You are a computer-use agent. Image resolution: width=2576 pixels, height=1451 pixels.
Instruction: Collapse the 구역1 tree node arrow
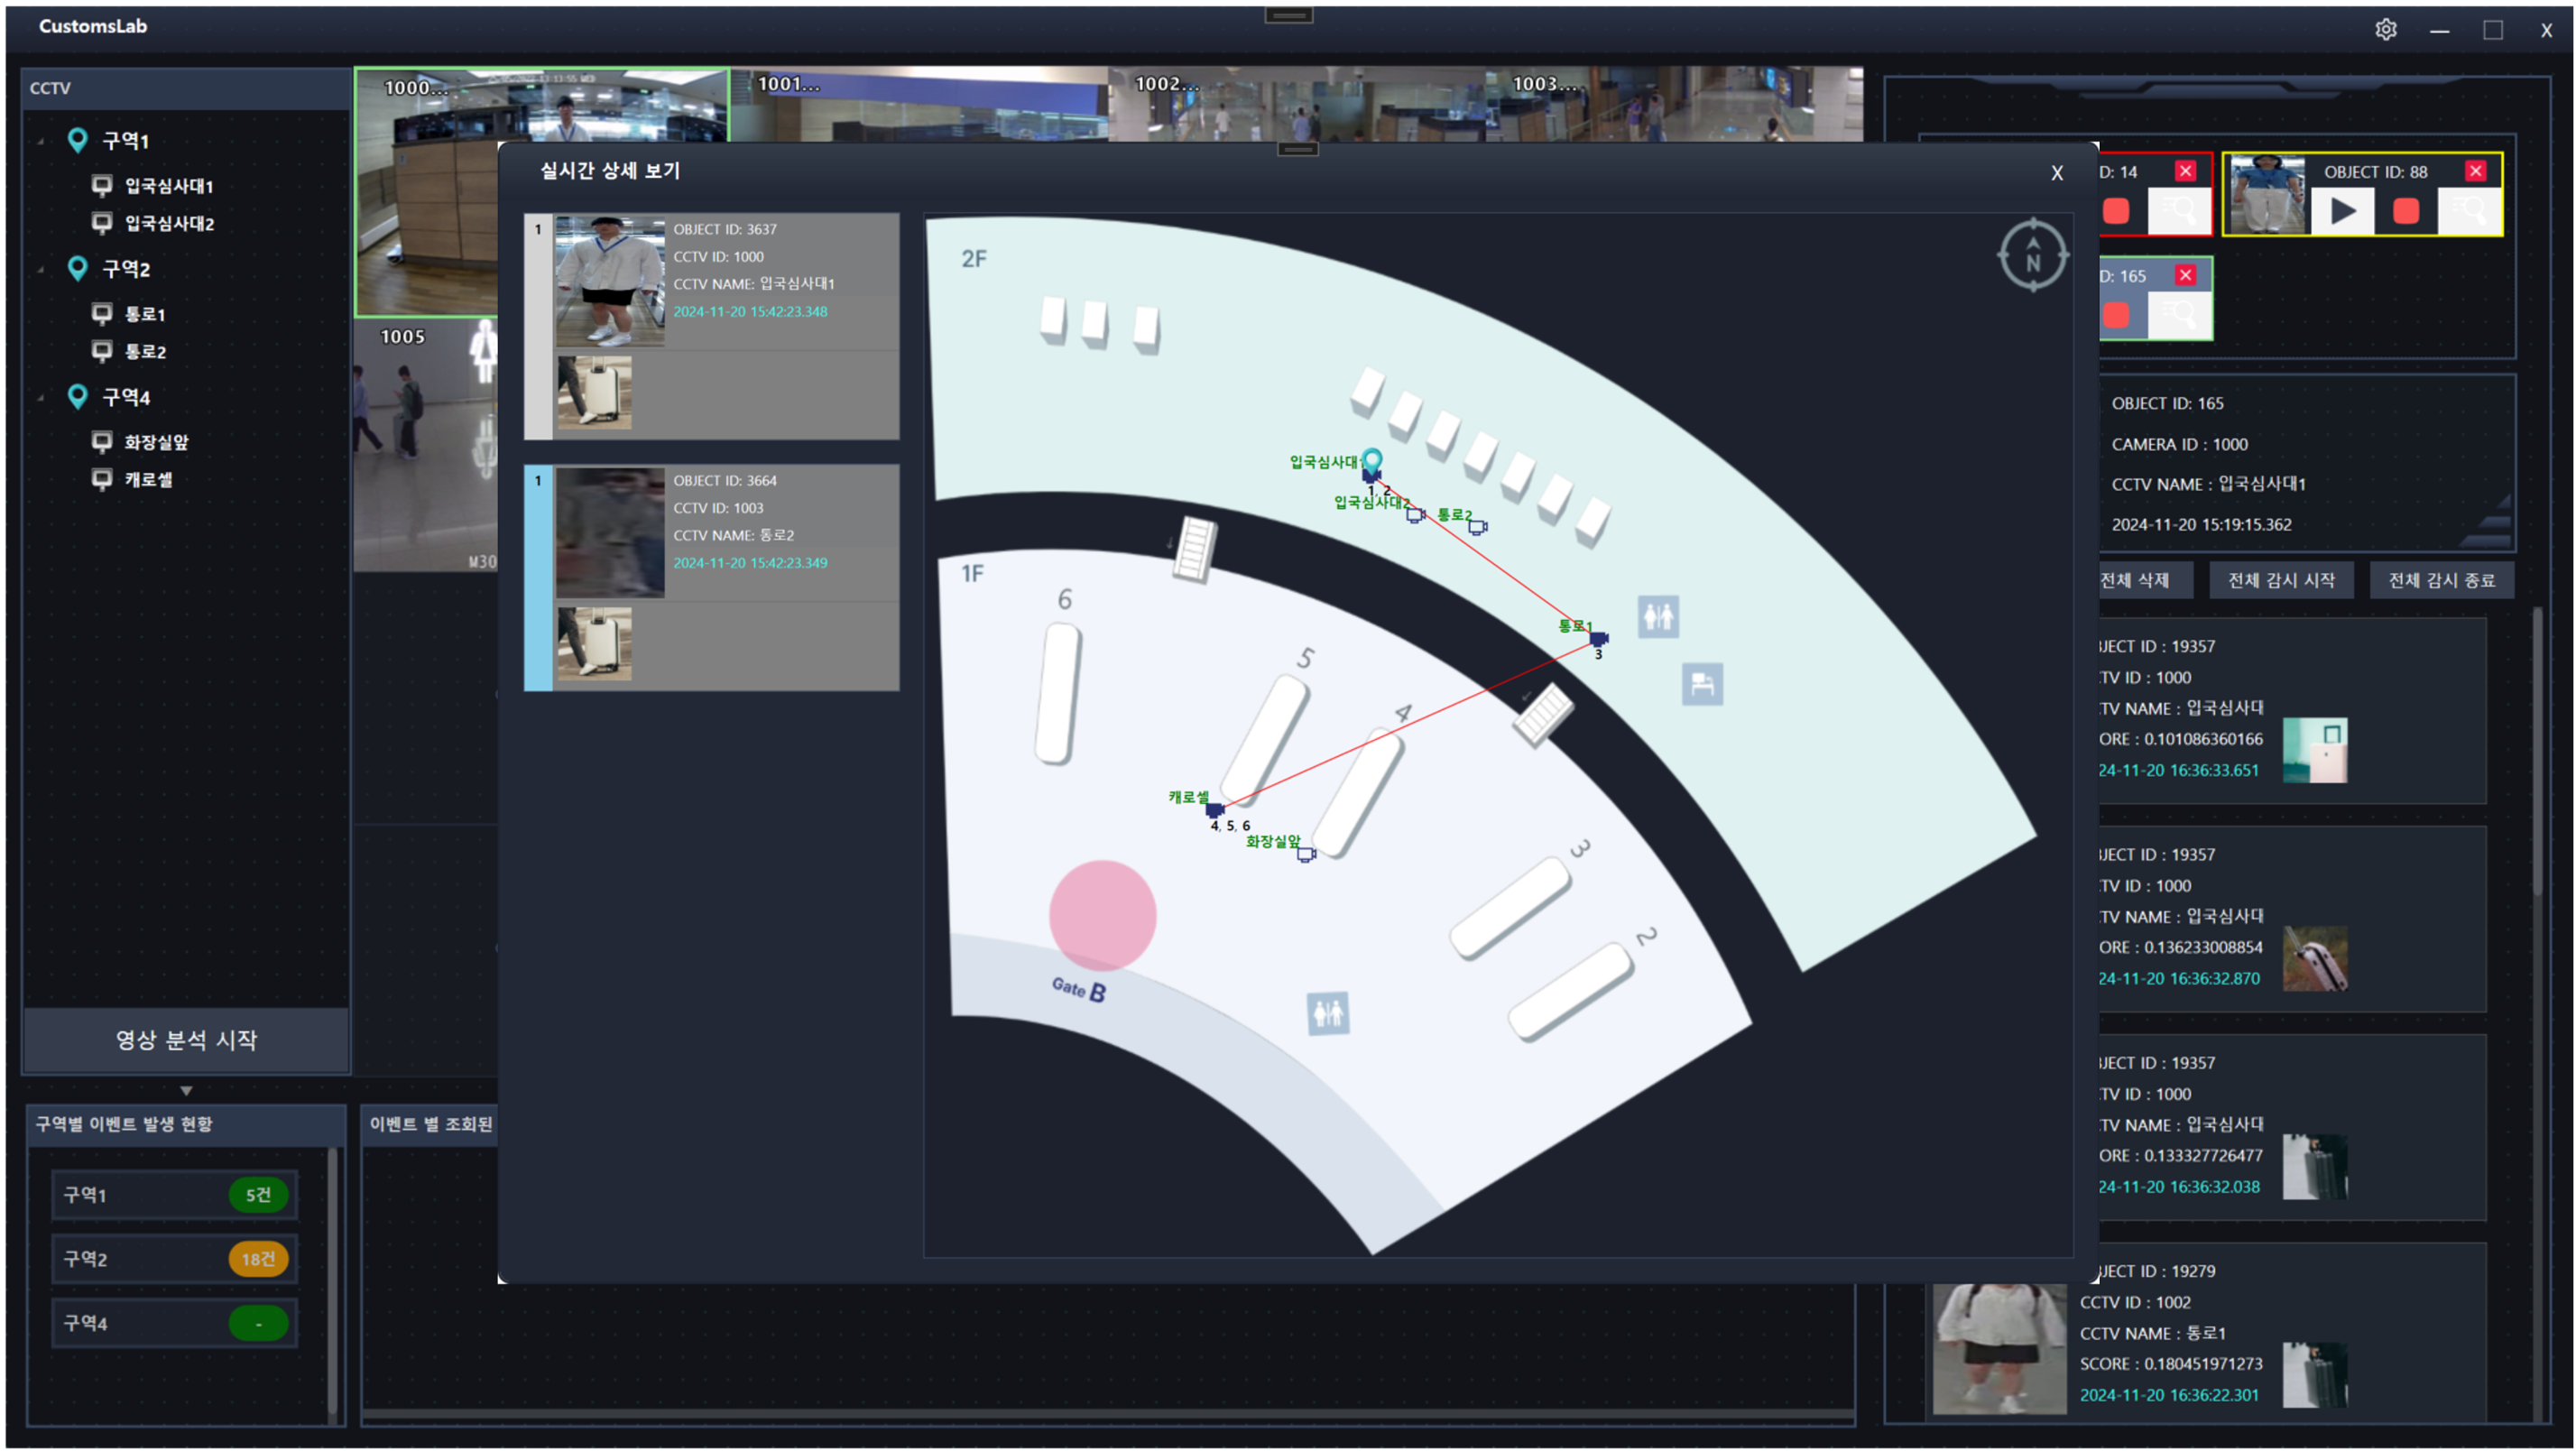tap(41, 142)
